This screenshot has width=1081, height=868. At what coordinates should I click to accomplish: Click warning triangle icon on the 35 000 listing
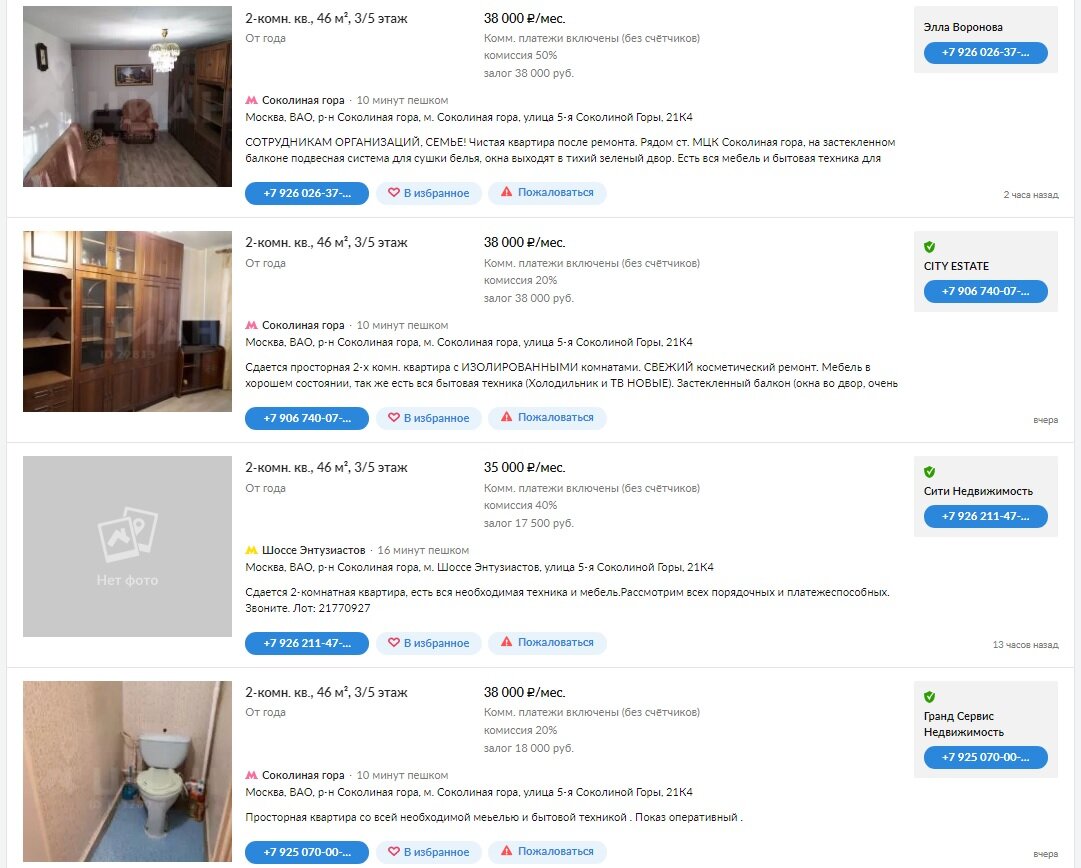click(507, 642)
